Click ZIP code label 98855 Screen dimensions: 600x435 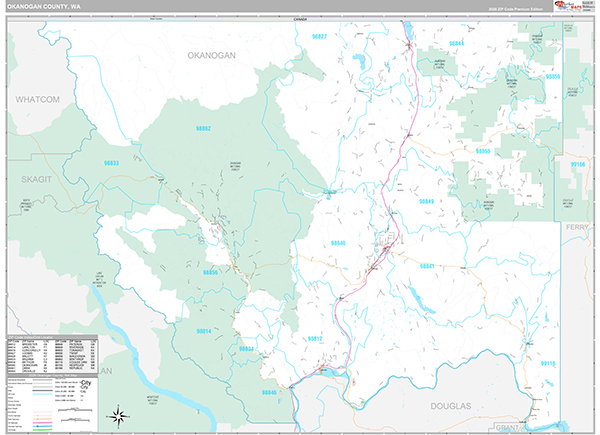pyautogui.click(x=483, y=151)
